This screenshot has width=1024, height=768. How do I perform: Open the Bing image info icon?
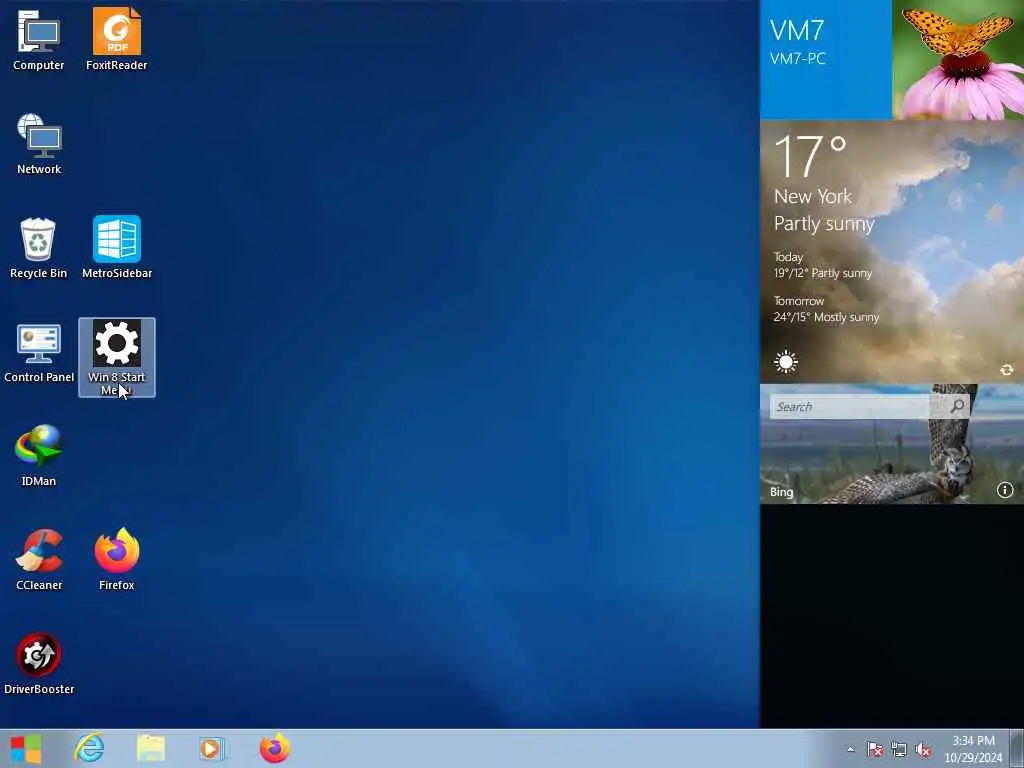point(1005,490)
